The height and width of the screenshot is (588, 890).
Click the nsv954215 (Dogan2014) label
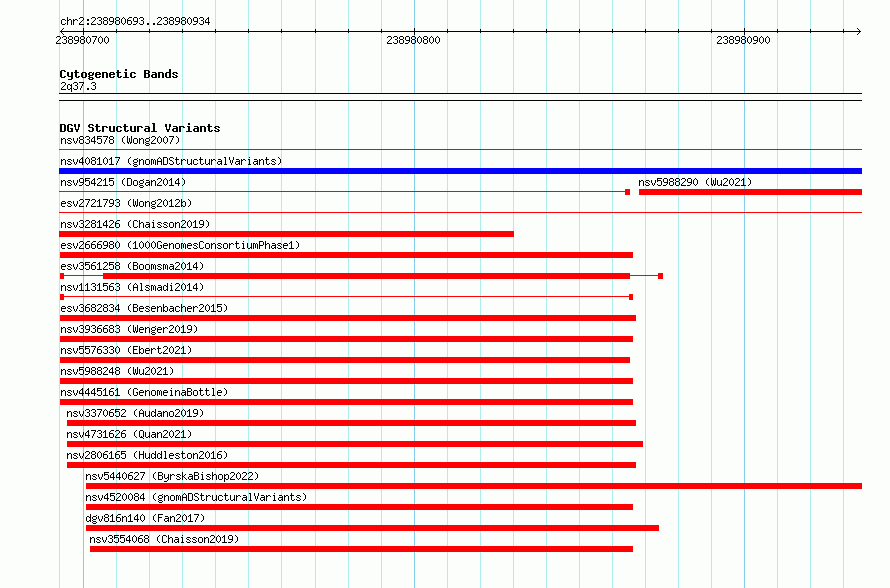click(x=123, y=182)
